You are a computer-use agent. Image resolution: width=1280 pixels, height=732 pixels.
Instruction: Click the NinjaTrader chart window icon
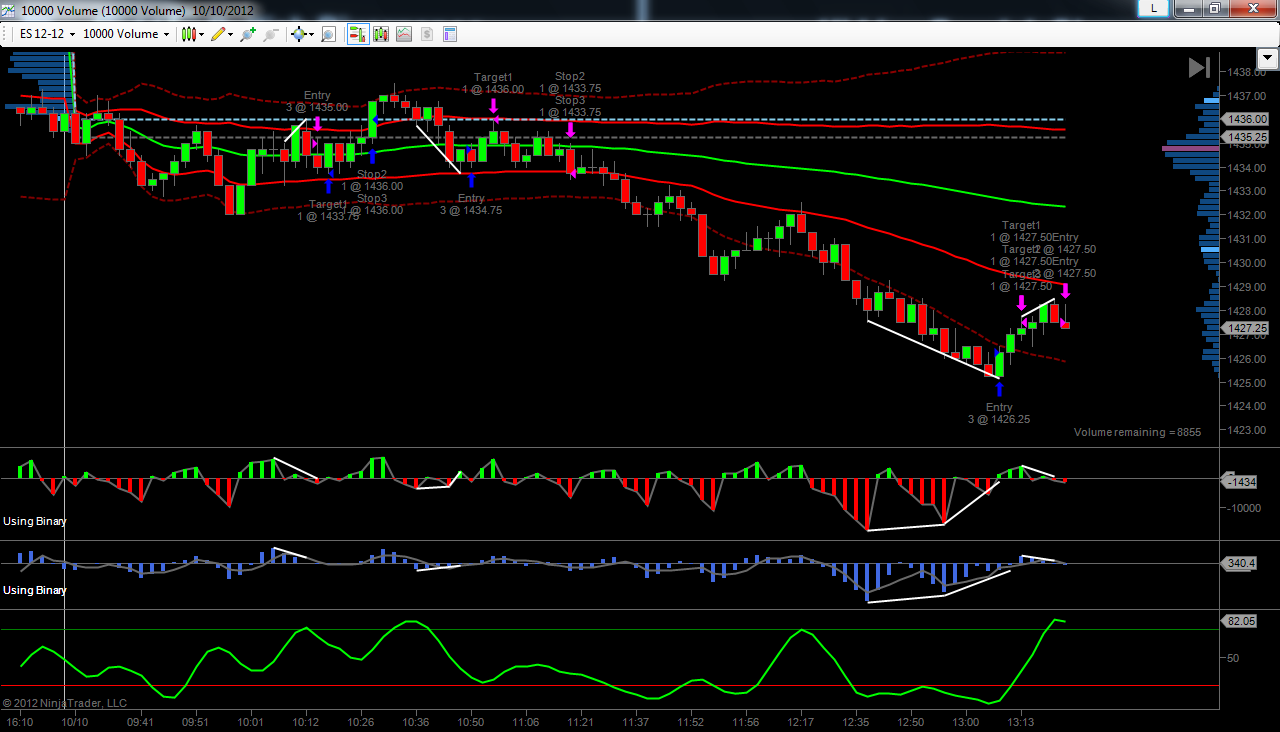(x=9, y=10)
